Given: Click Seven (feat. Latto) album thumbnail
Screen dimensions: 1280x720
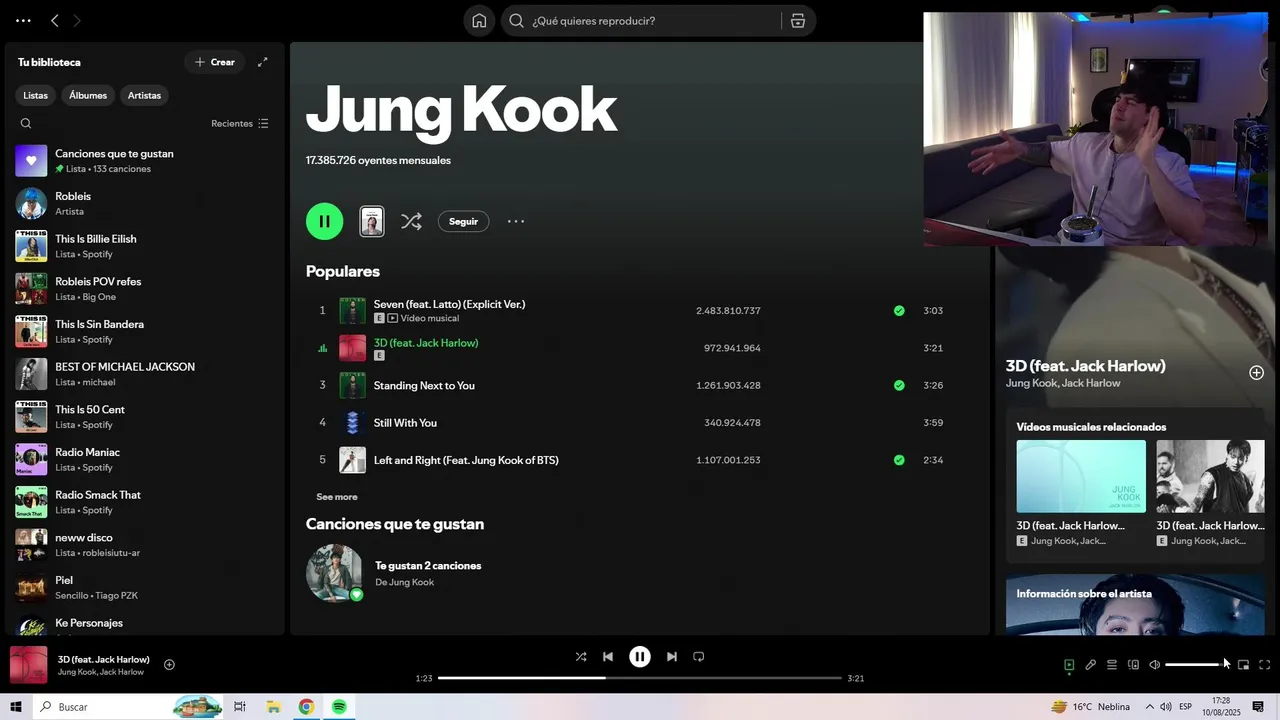Looking at the screenshot, I should tap(353, 311).
